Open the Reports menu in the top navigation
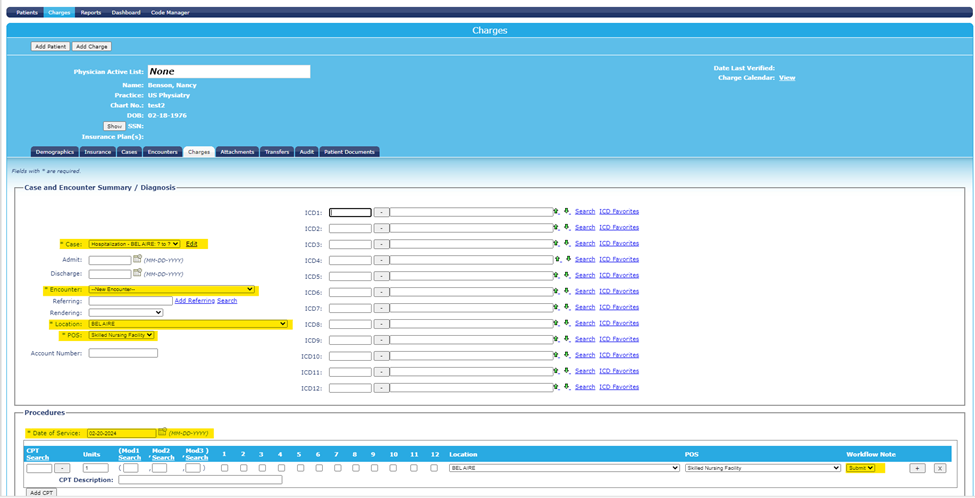Image resolution: width=975 pixels, height=498 pixels. (91, 12)
